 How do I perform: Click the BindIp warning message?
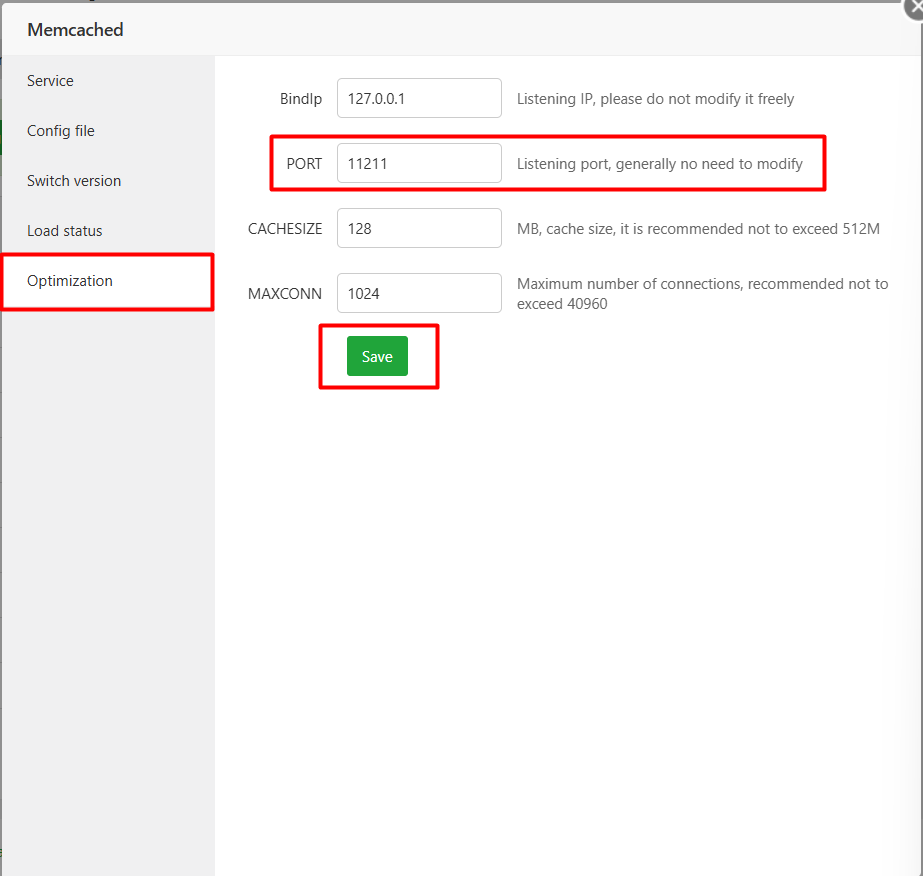[x=656, y=98]
